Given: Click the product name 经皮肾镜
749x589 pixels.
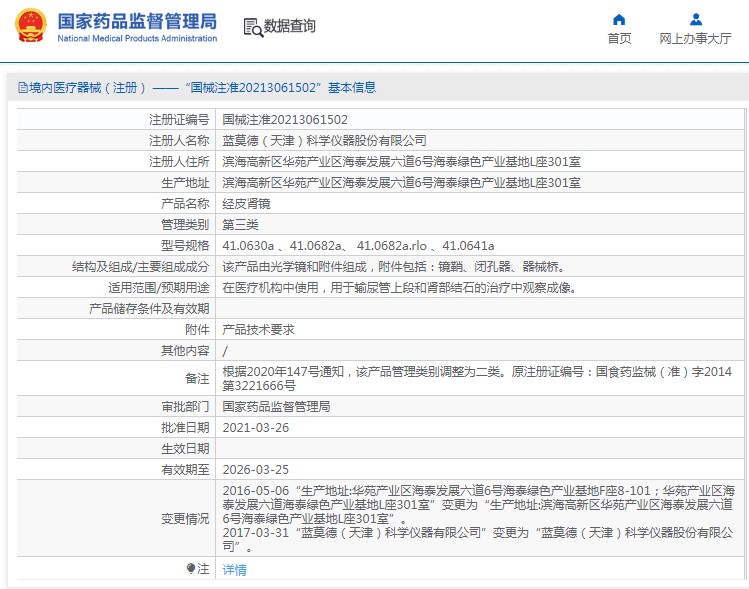Looking at the screenshot, I should tap(246, 204).
